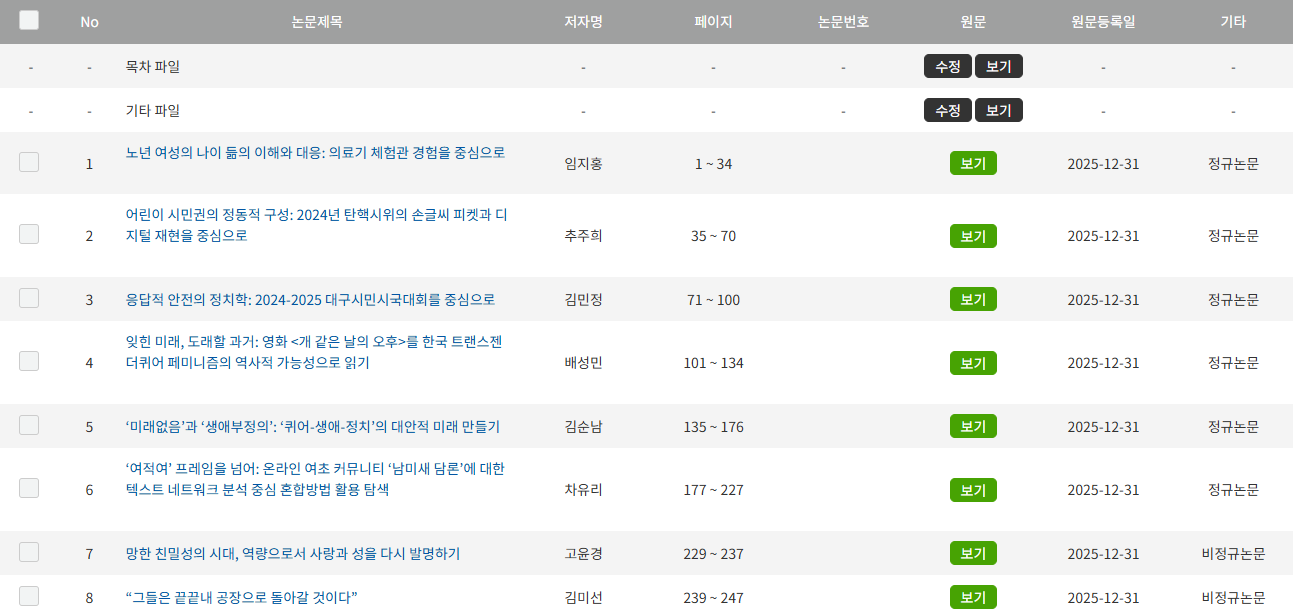This screenshot has height=616, width=1293.
Task: Click green 보기 for paper by 김민정
Action: click(973, 299)
